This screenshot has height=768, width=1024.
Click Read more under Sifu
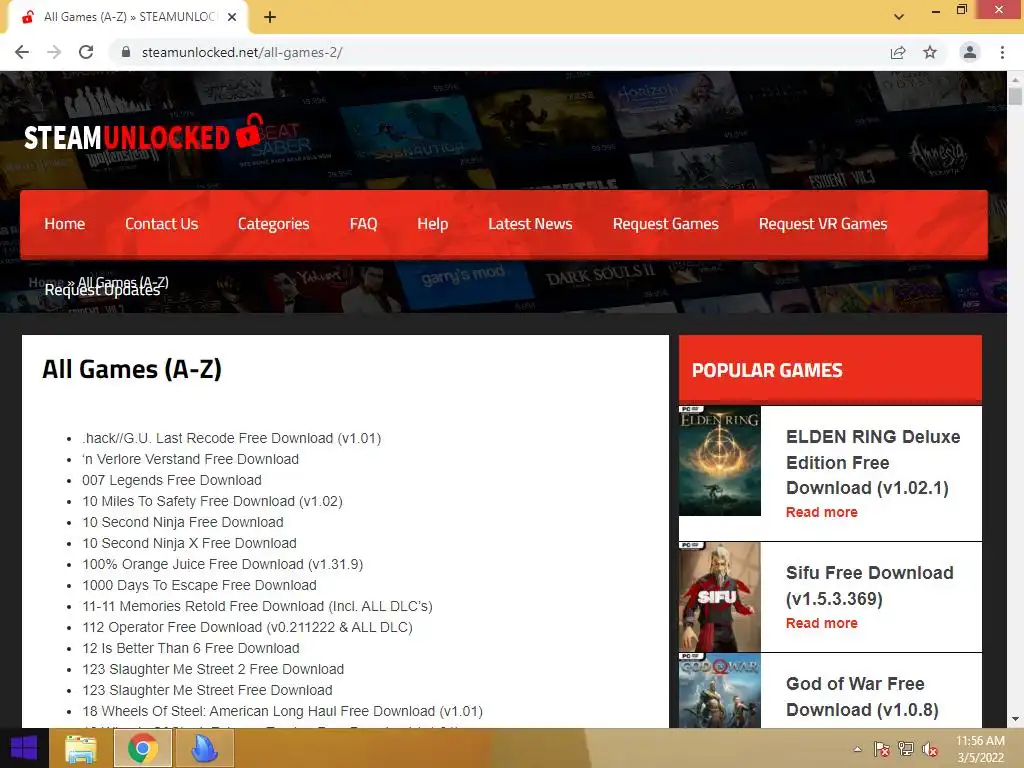coord(822,623)
